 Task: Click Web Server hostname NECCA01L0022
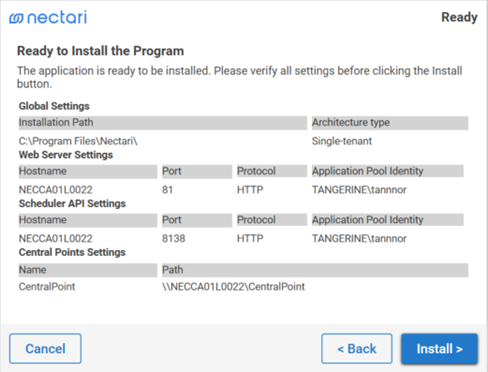[56, 190]
